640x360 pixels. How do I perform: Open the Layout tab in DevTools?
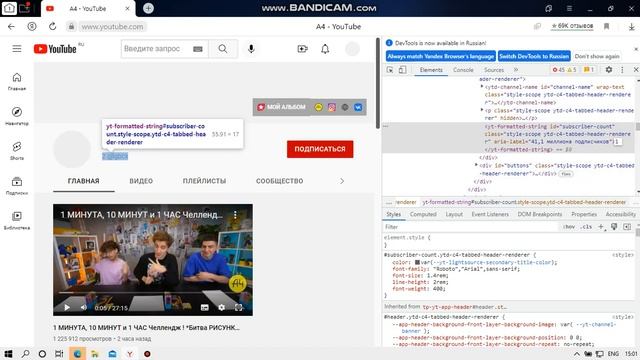pos(454,214)
